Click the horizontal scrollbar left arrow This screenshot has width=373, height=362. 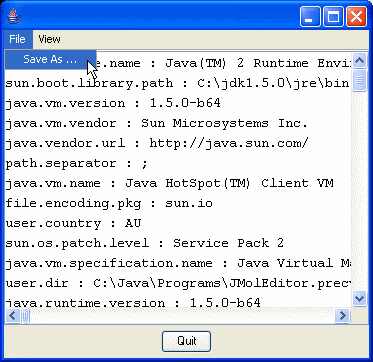(x=13, y=315)
